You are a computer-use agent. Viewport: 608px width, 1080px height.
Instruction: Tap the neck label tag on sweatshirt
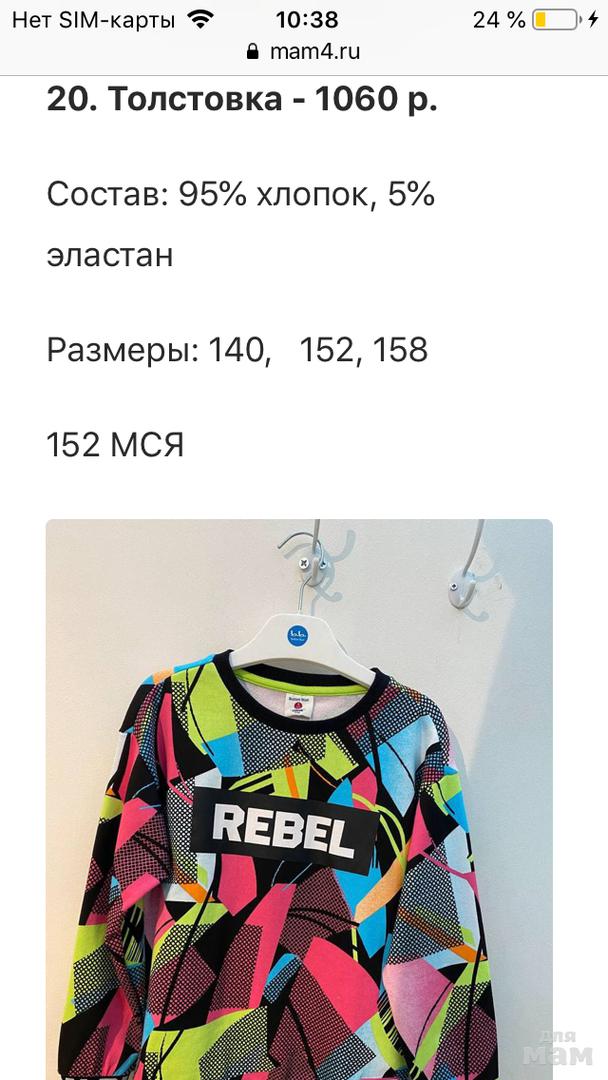click(x=299, y=707)
